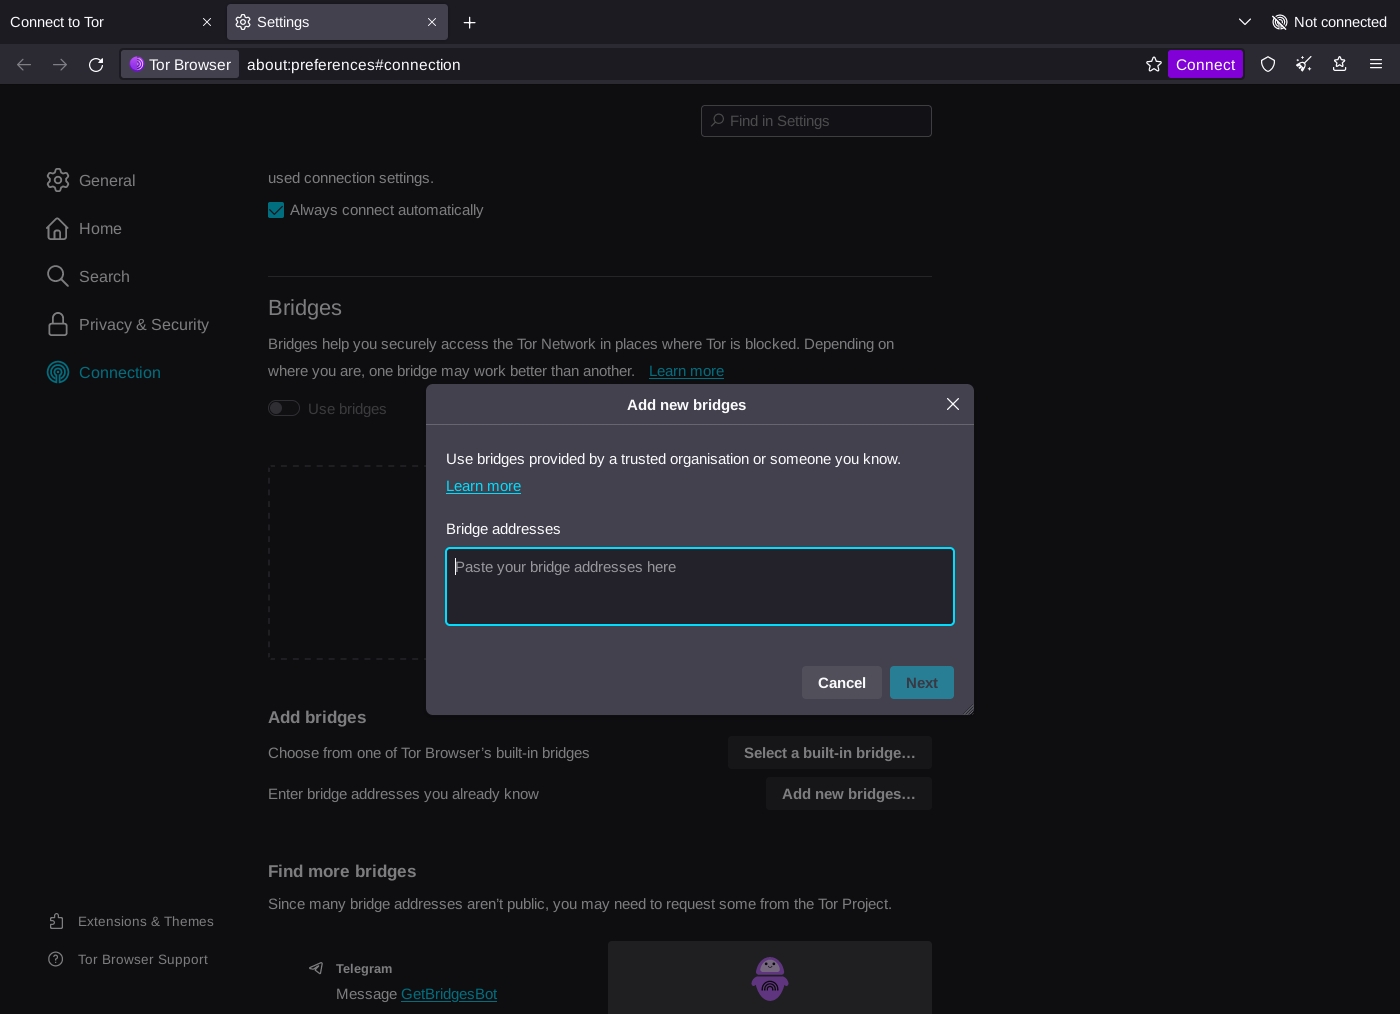1400x1014 pixels.
Task: Click the forward navigation arrow
Action: pos(60,64)
